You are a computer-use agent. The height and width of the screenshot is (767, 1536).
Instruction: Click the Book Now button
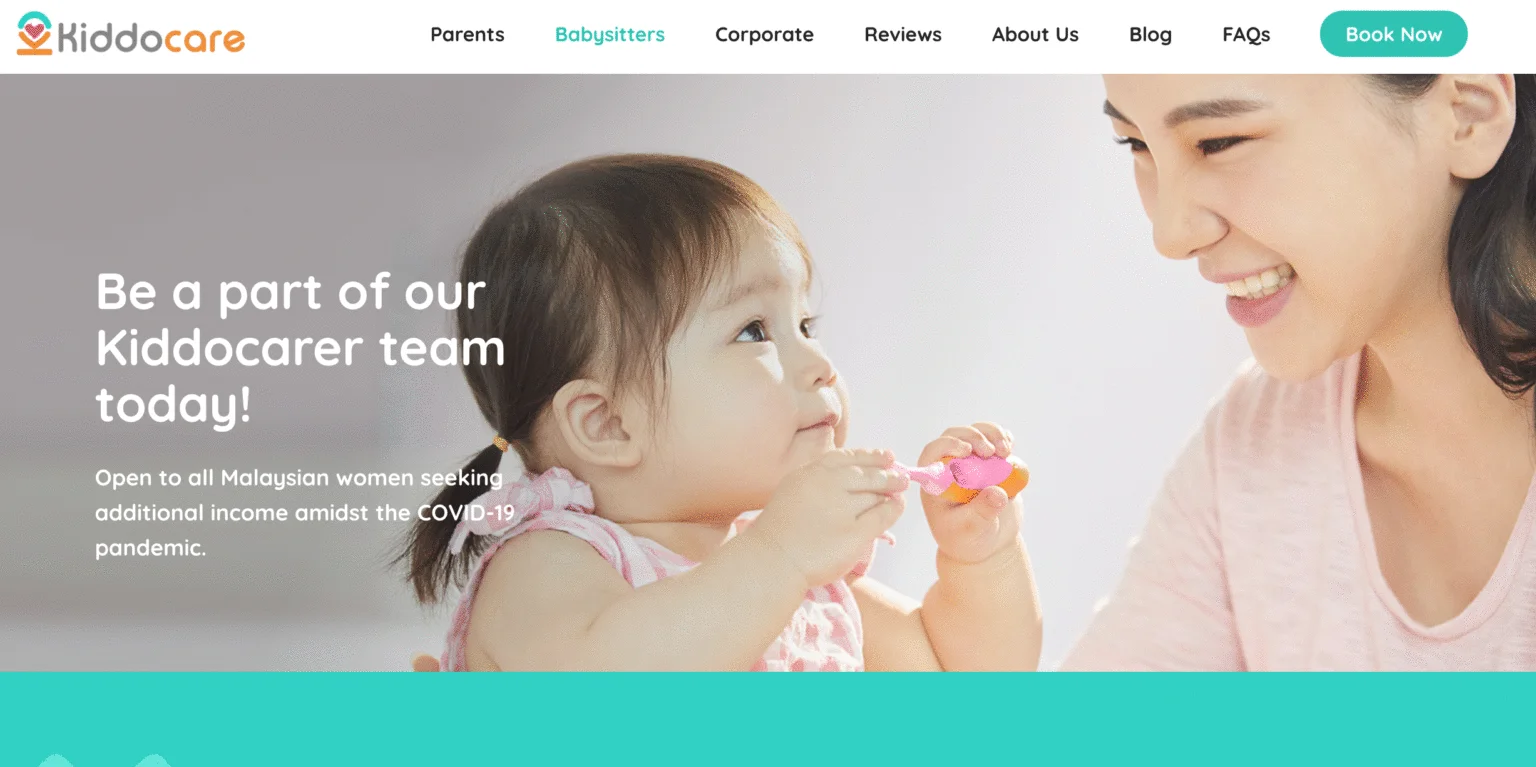tap(1394, 34)
